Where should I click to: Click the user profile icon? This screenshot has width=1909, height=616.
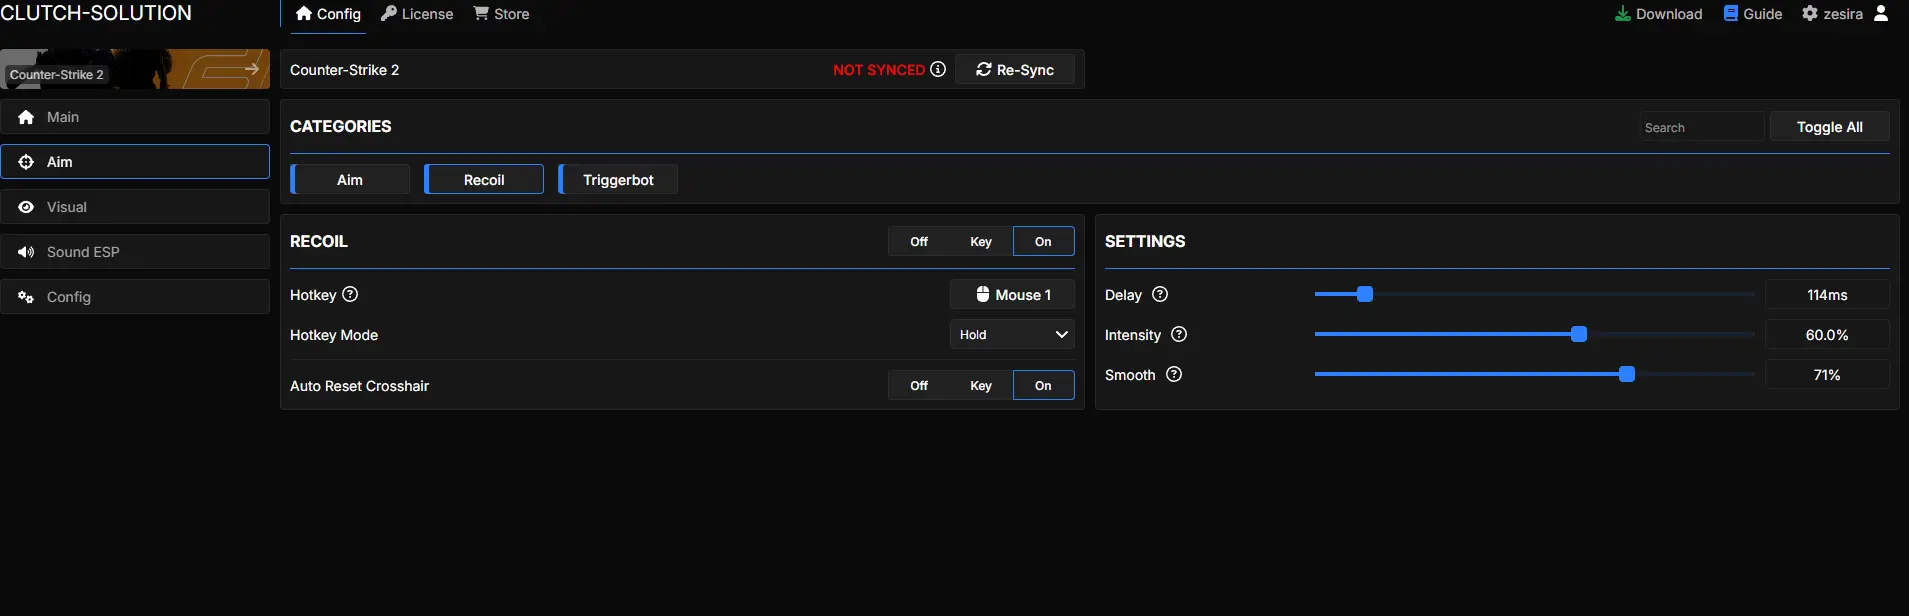pos(1881,13)
